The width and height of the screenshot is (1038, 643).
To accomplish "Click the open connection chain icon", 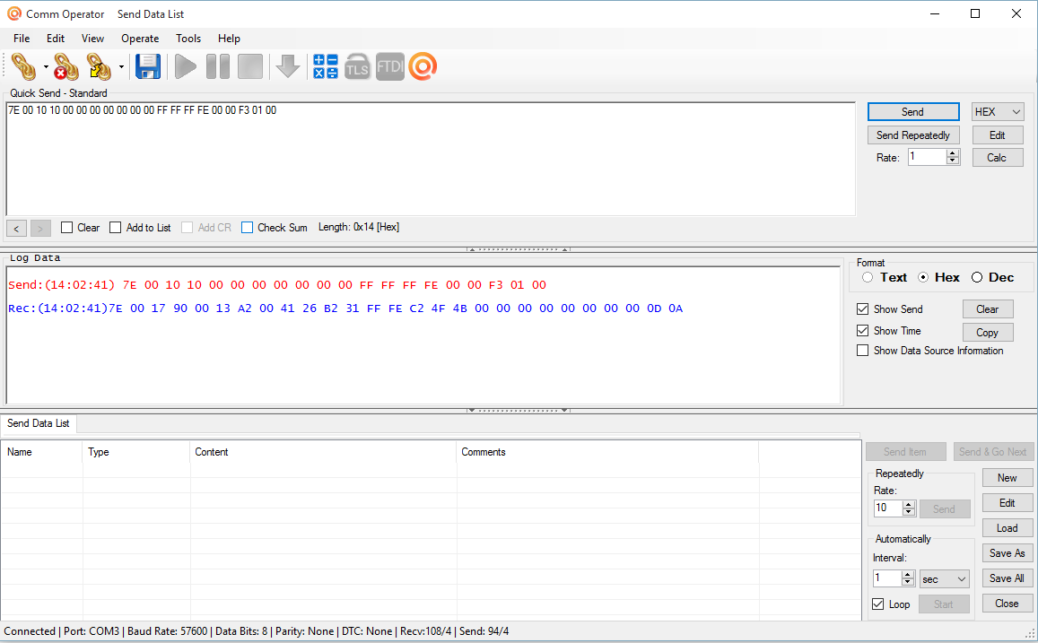I will click(x=24, y=67).
